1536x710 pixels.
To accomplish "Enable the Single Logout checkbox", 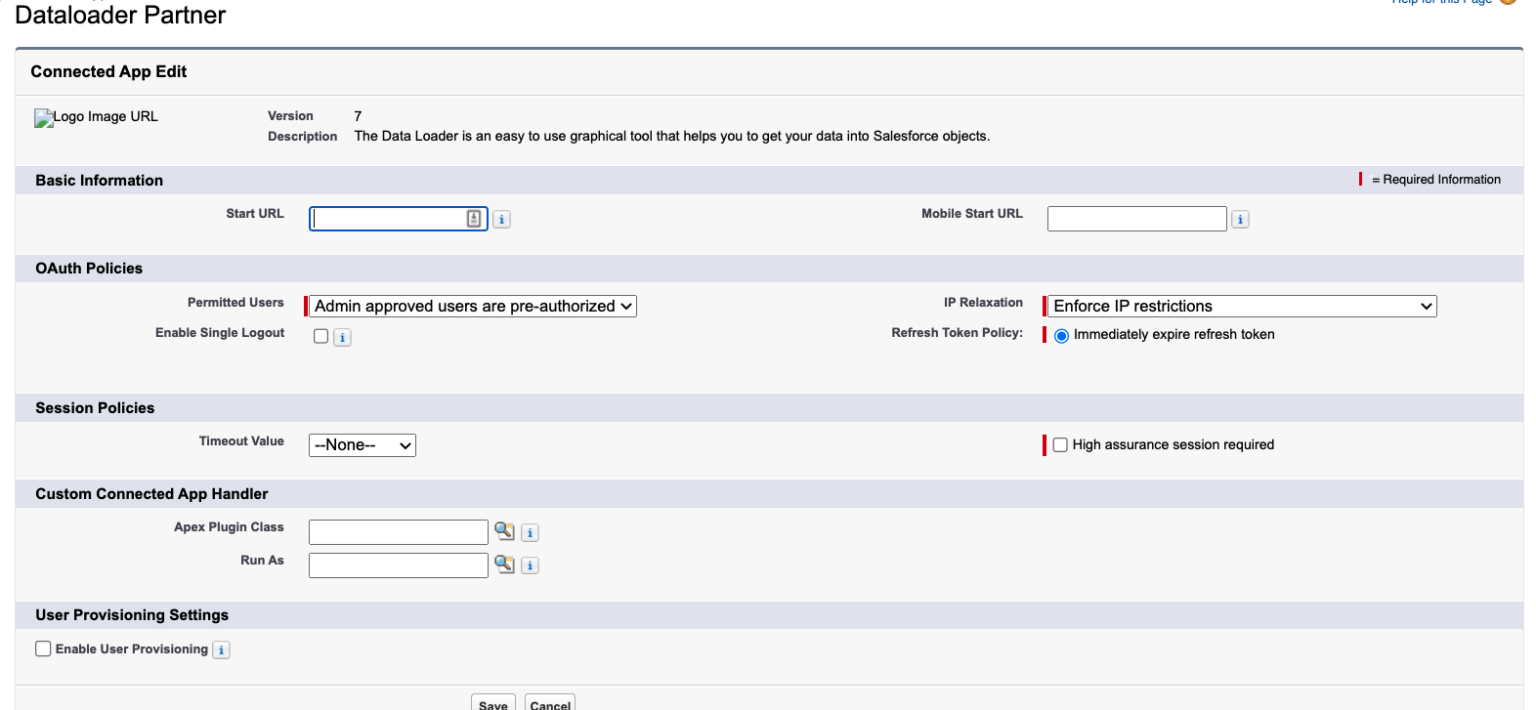I will pos(321,337).
